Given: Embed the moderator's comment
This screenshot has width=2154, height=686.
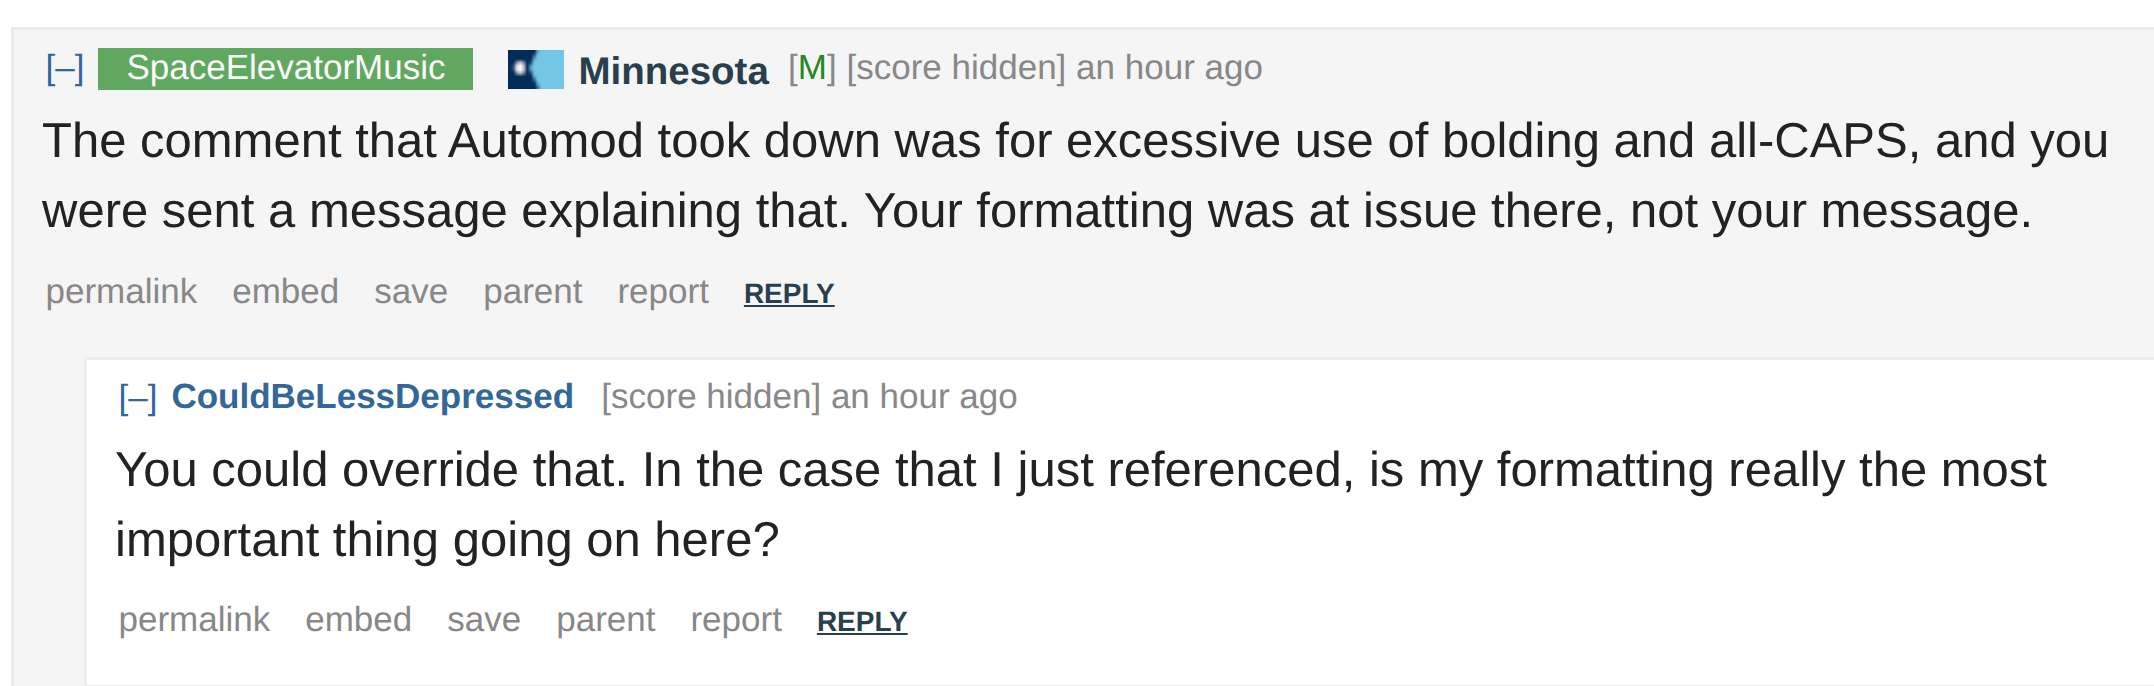Looking at the screenshot, I should pos(285,291).
